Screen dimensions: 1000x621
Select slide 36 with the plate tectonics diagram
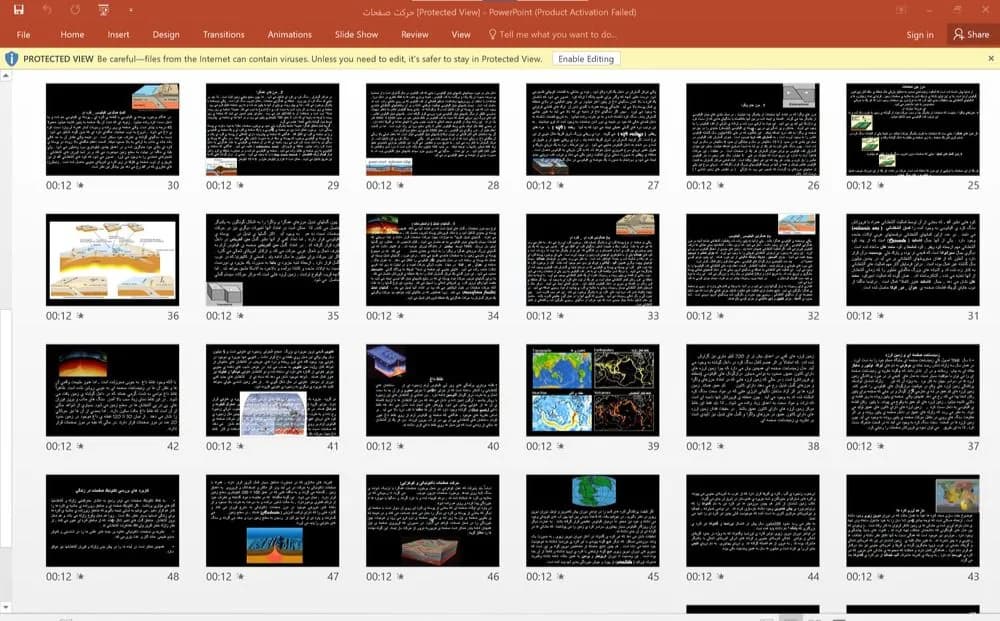[112, 259]
